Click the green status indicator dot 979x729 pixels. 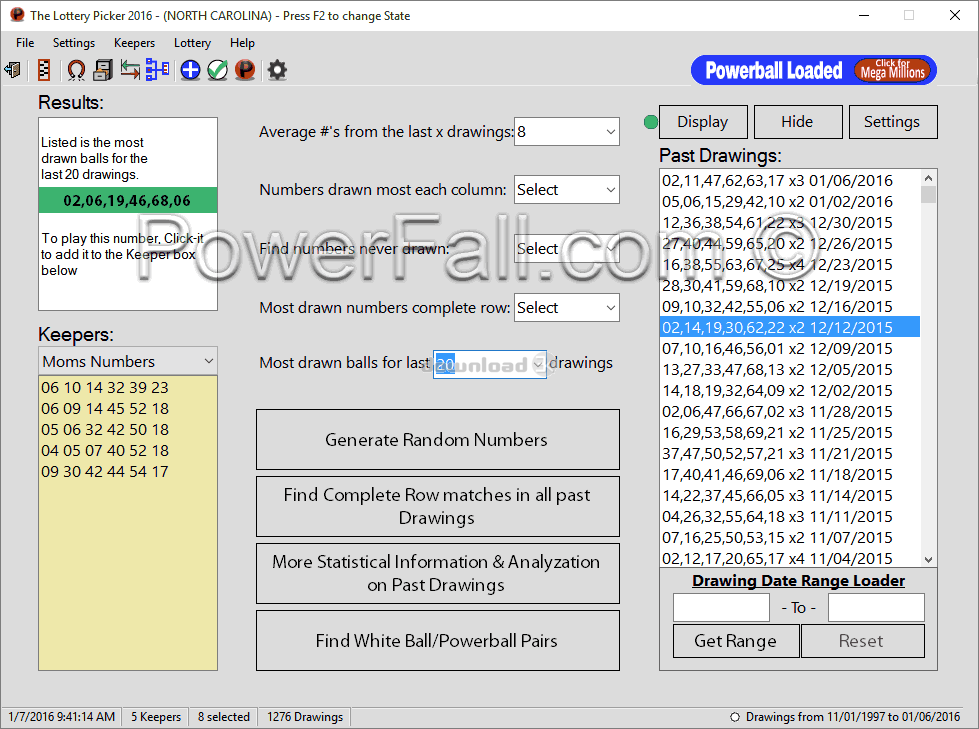[x=651, y=122]
